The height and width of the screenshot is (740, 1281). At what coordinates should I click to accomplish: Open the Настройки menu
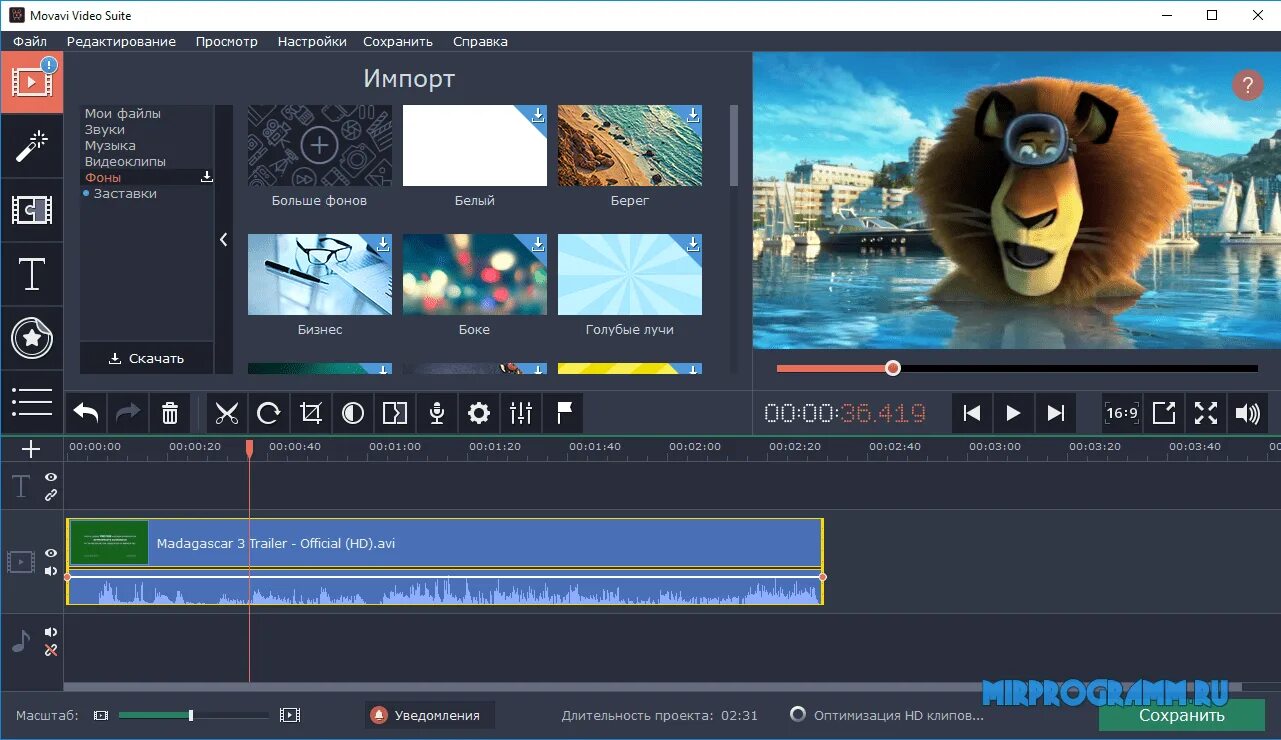tap(312, 41)
